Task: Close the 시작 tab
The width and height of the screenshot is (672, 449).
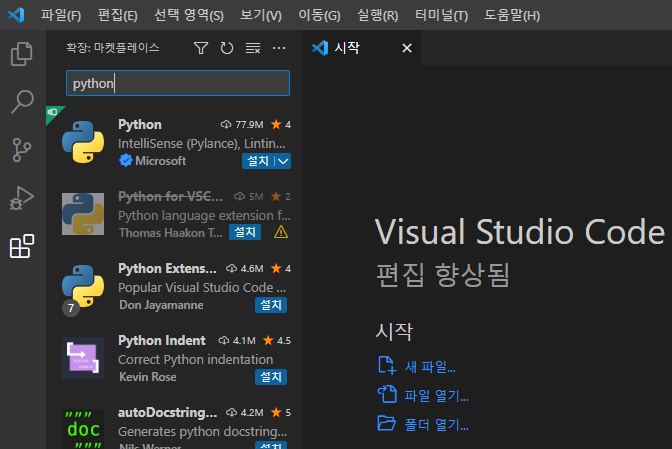Action: (407, 48)
